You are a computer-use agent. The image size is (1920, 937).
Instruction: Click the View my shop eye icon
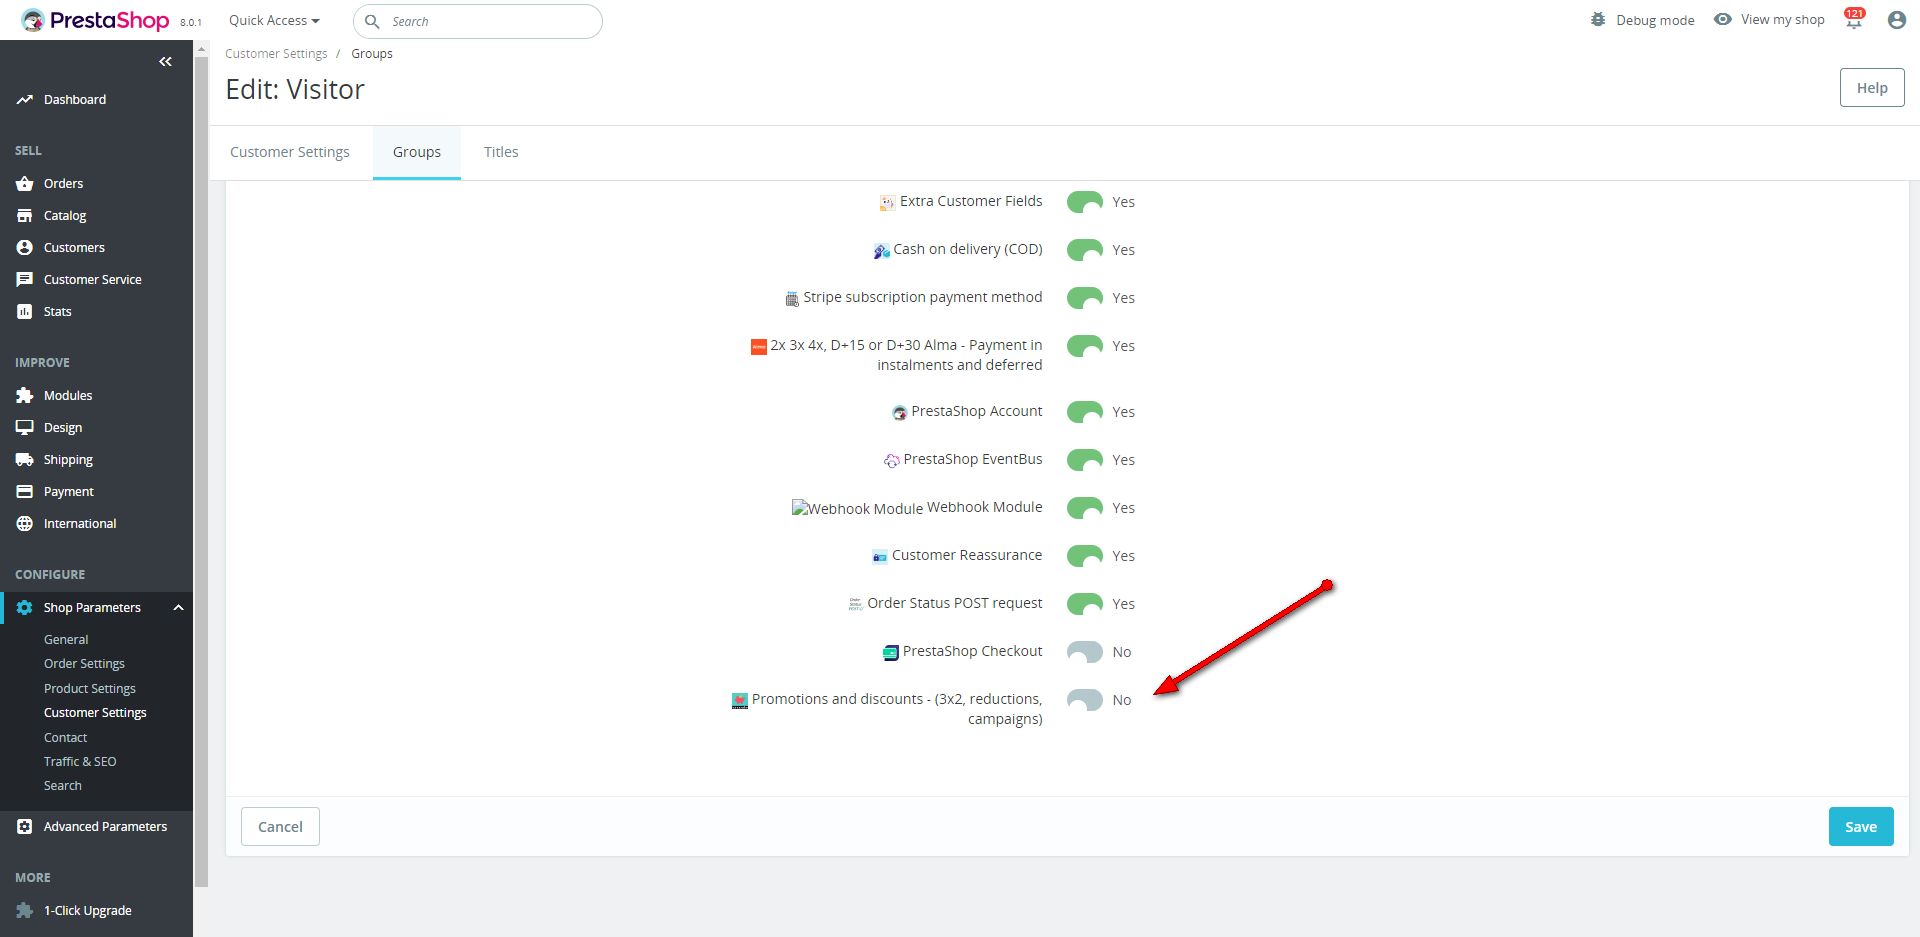pos(1723,19)
